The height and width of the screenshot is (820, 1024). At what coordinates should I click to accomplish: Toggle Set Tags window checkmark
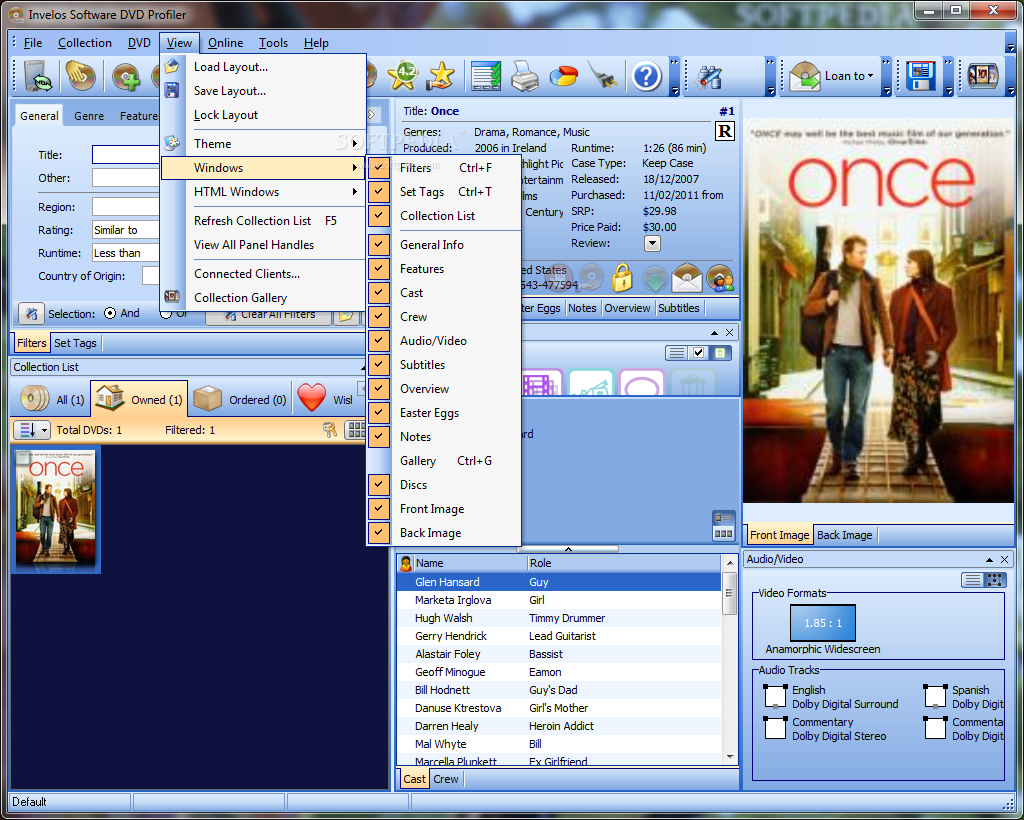[x=379, y=191]
